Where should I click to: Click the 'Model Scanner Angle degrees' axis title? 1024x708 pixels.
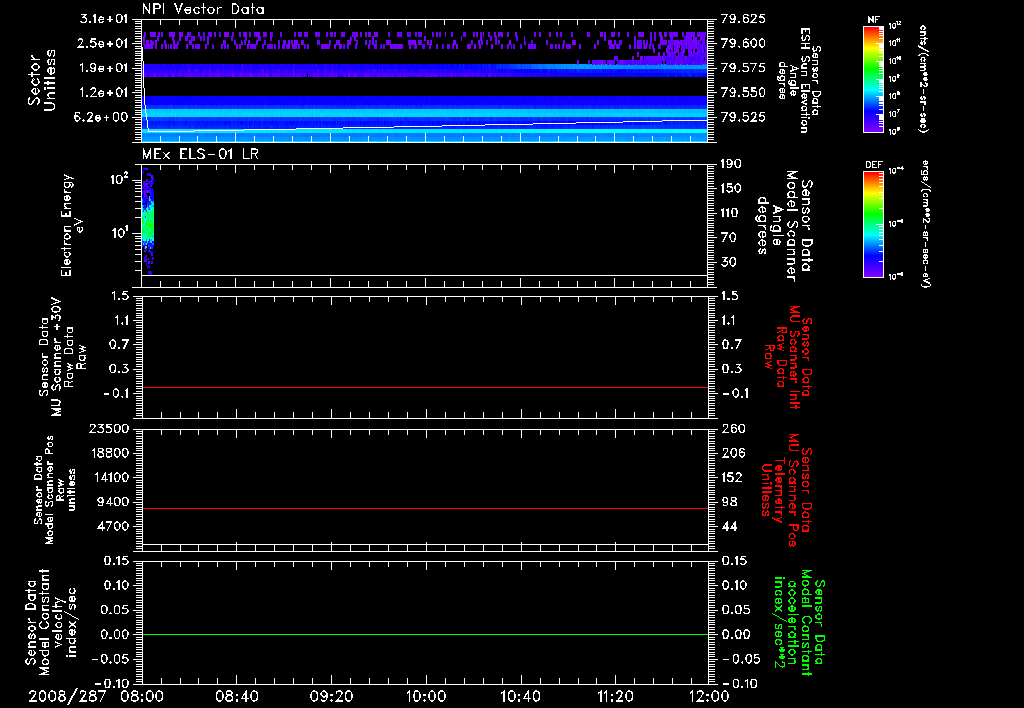point(784,225)
